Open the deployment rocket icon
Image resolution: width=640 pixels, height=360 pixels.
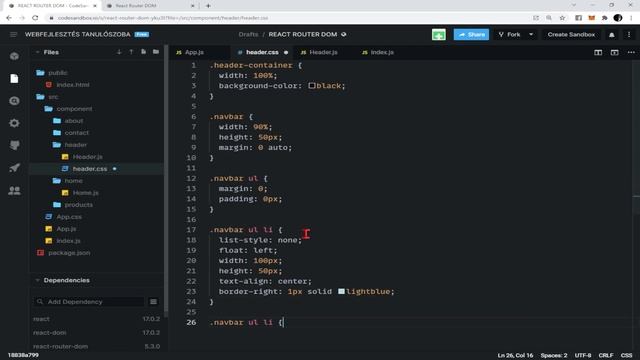[14, 168]
